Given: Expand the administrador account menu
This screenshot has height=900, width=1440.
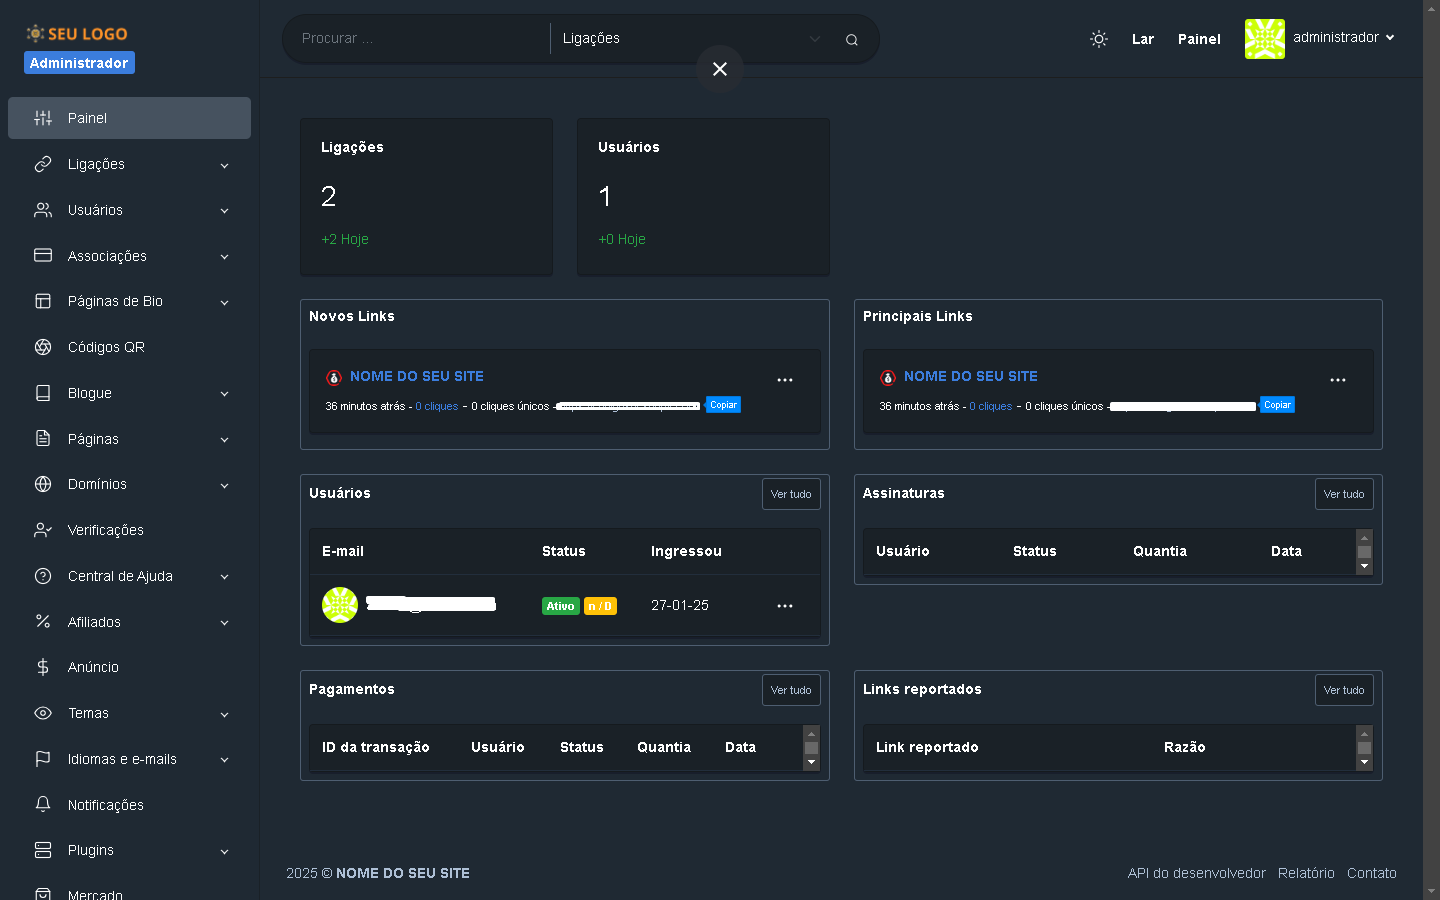Looking at the screenshot, I should pos(1320,38).
